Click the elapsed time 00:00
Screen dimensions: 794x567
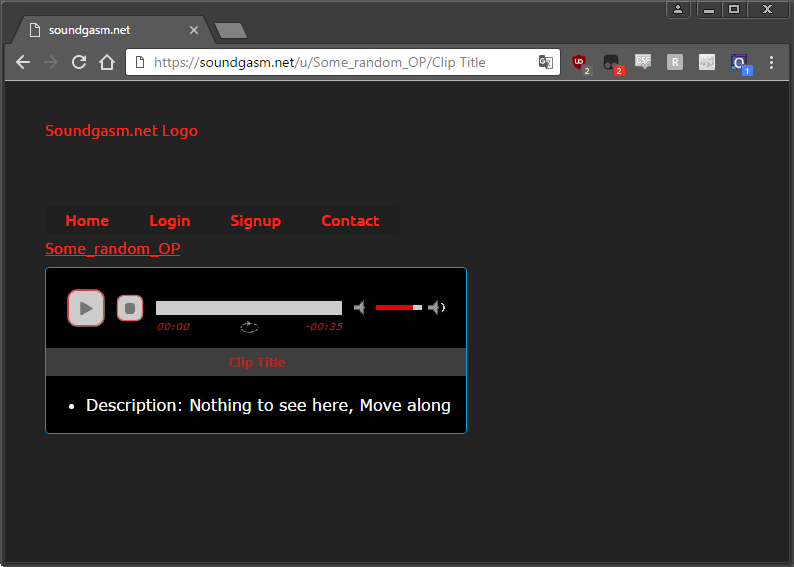pyautogui.click(x=173, y=327)
